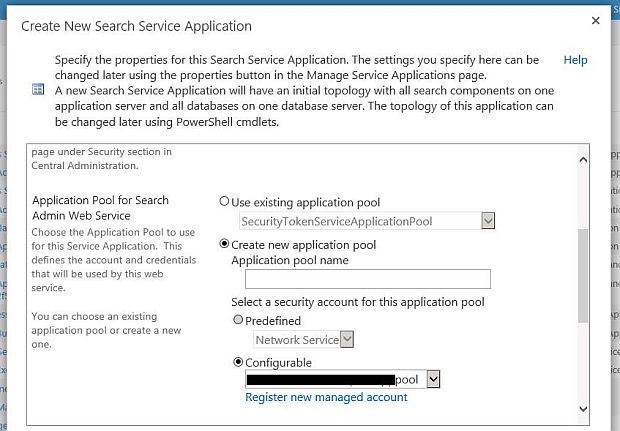Image resolution: width=620 pixels, height=431 pixels.
Task: Click the Select a security account label text
Action: tap(358, 302)
